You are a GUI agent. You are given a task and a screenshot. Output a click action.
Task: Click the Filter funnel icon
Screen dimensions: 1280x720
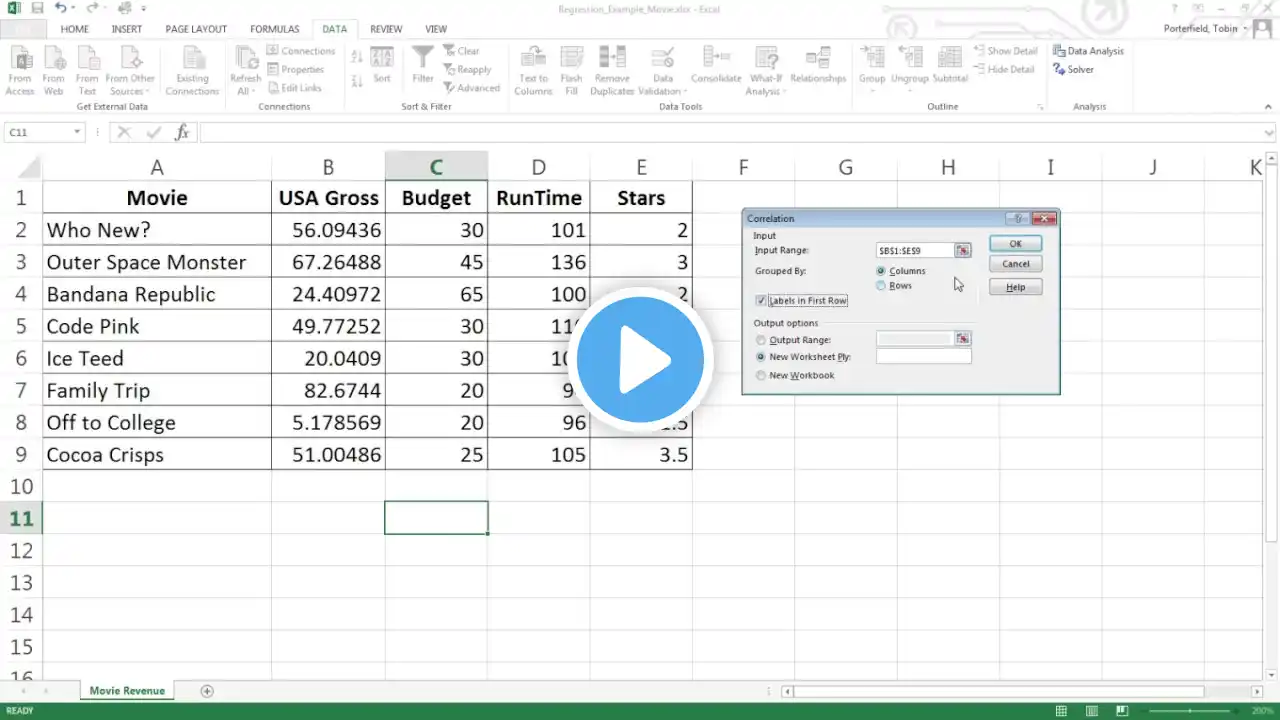[x=423, y=58]
